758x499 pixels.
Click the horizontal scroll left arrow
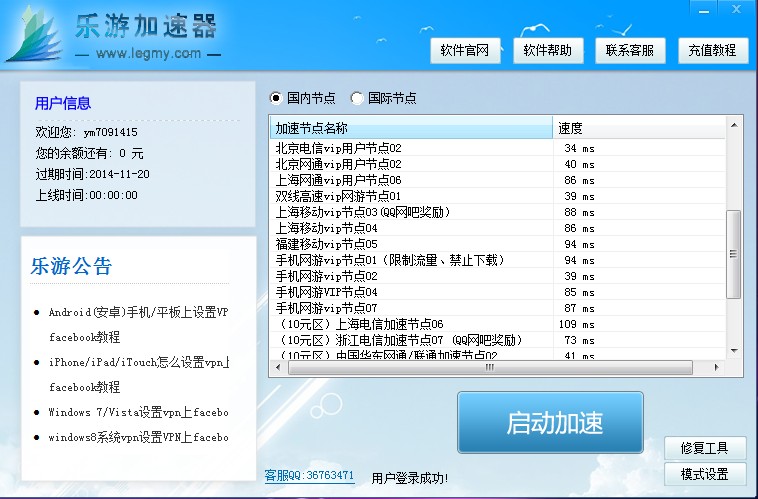tap(278, 367)
